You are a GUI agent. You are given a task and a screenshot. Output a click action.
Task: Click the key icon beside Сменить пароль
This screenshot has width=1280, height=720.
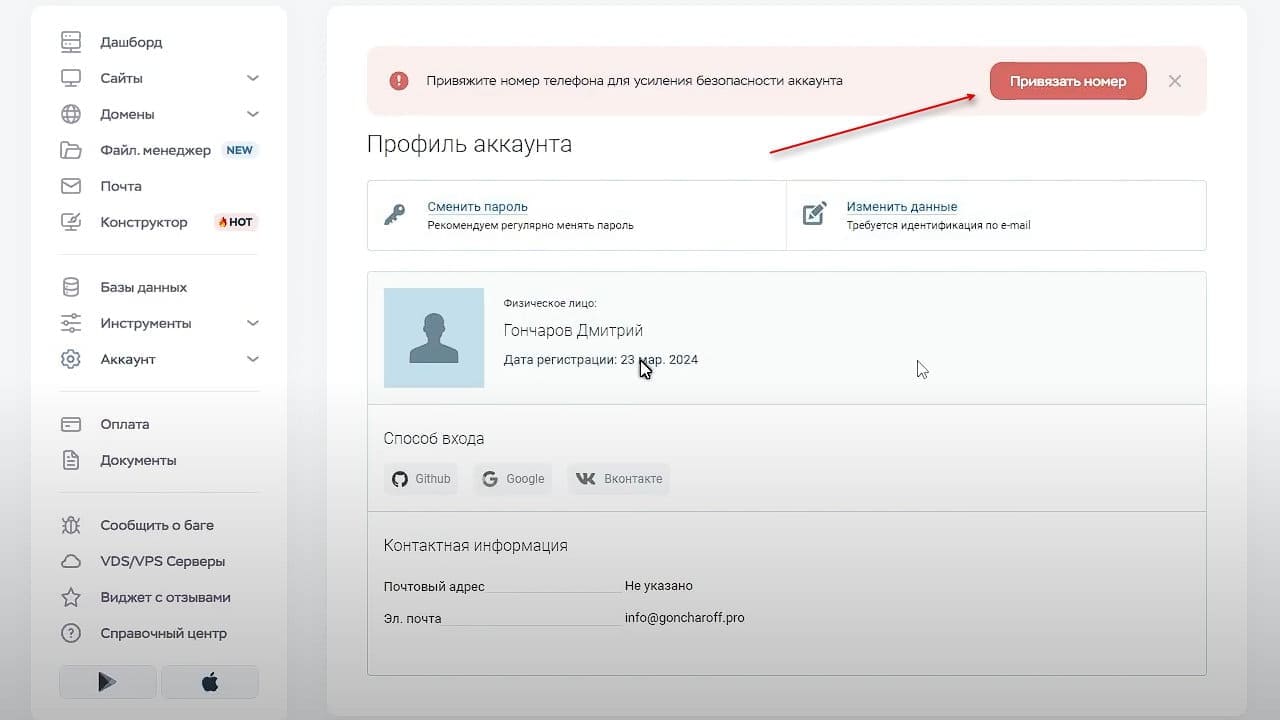tap(395, 214)
